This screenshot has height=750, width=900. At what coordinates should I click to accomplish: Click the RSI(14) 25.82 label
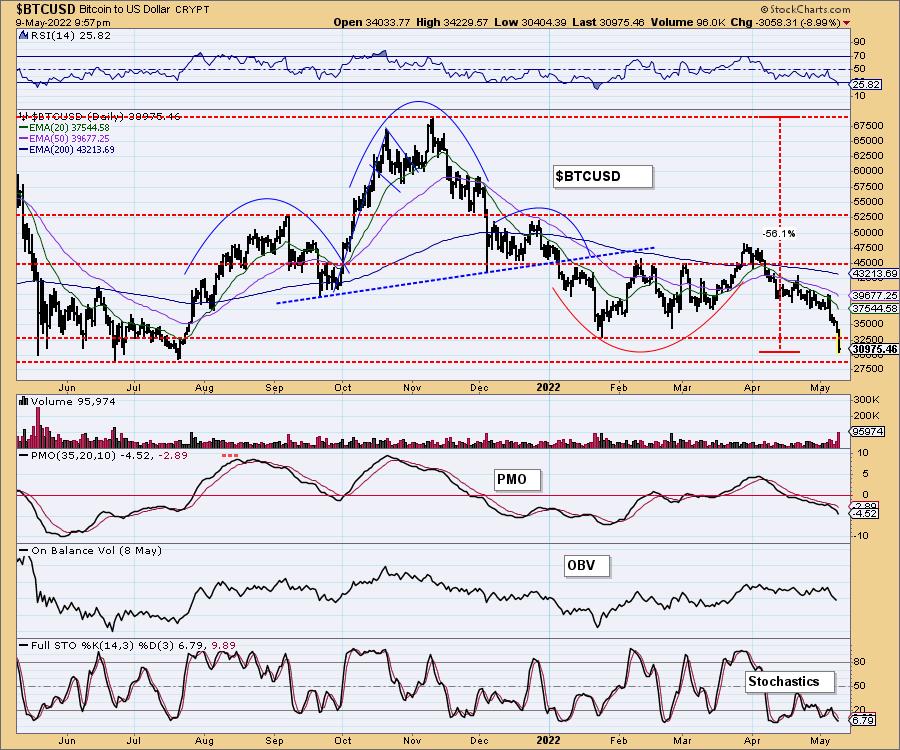pyautogui.click(x=70, y=35)
